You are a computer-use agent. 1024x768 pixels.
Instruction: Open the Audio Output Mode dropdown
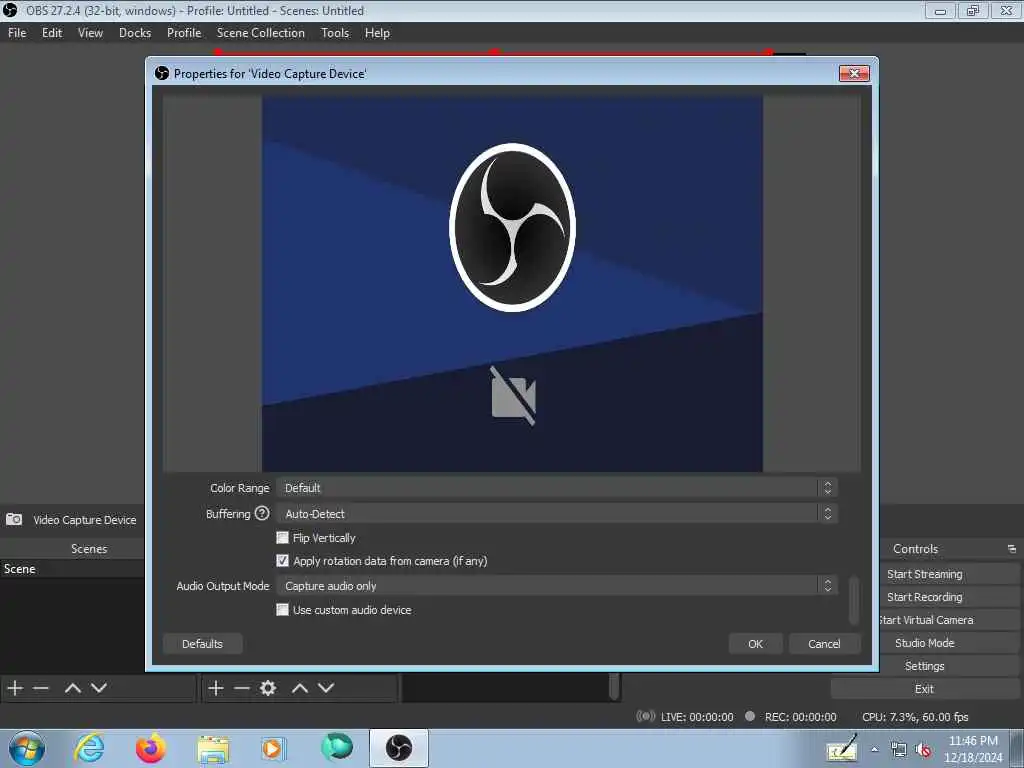coord(557,586)
